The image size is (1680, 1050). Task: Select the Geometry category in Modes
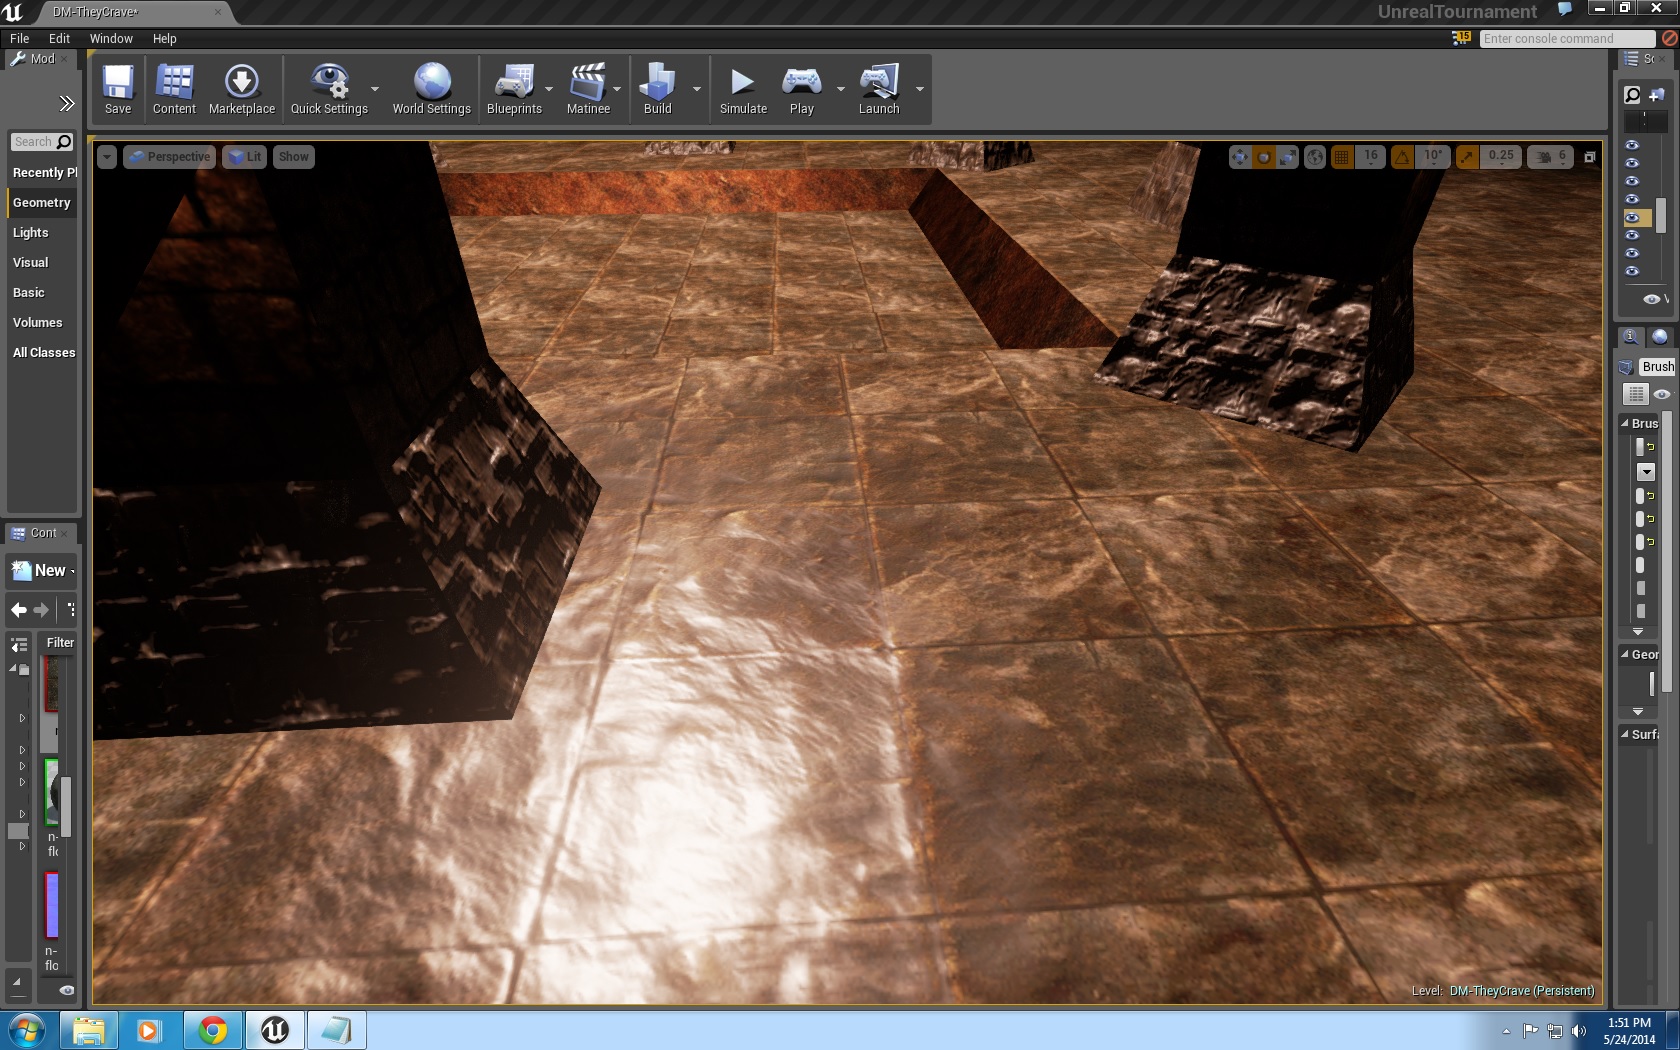pyautogui.click(x=42, y=202)
